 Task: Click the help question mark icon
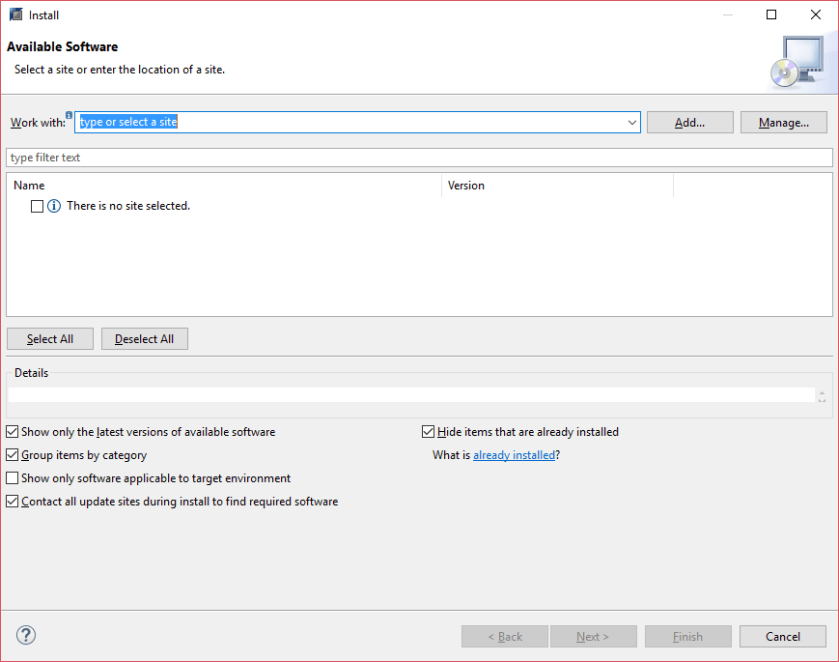[26, 636]
